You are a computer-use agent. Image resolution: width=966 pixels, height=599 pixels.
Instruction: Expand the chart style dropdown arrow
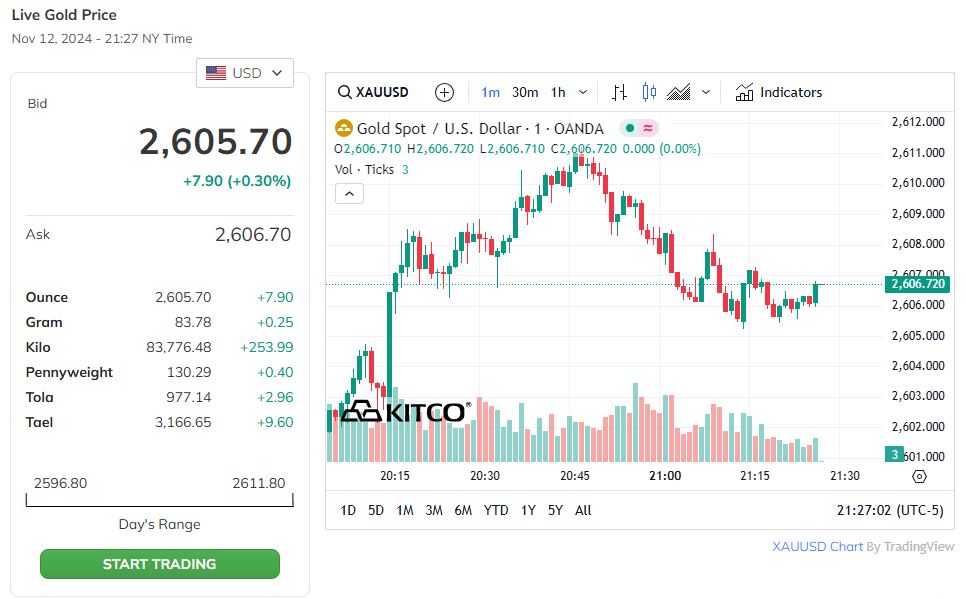(706, 92)
